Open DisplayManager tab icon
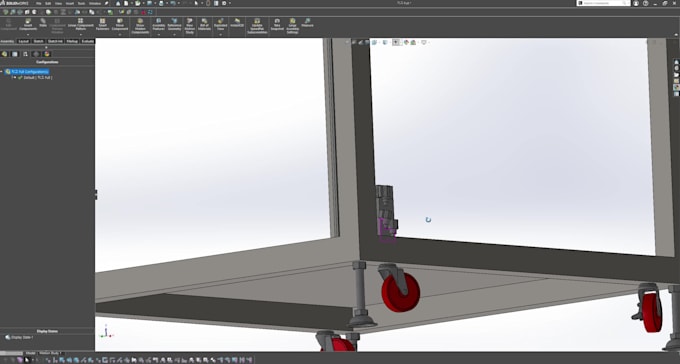 point(47,54)
